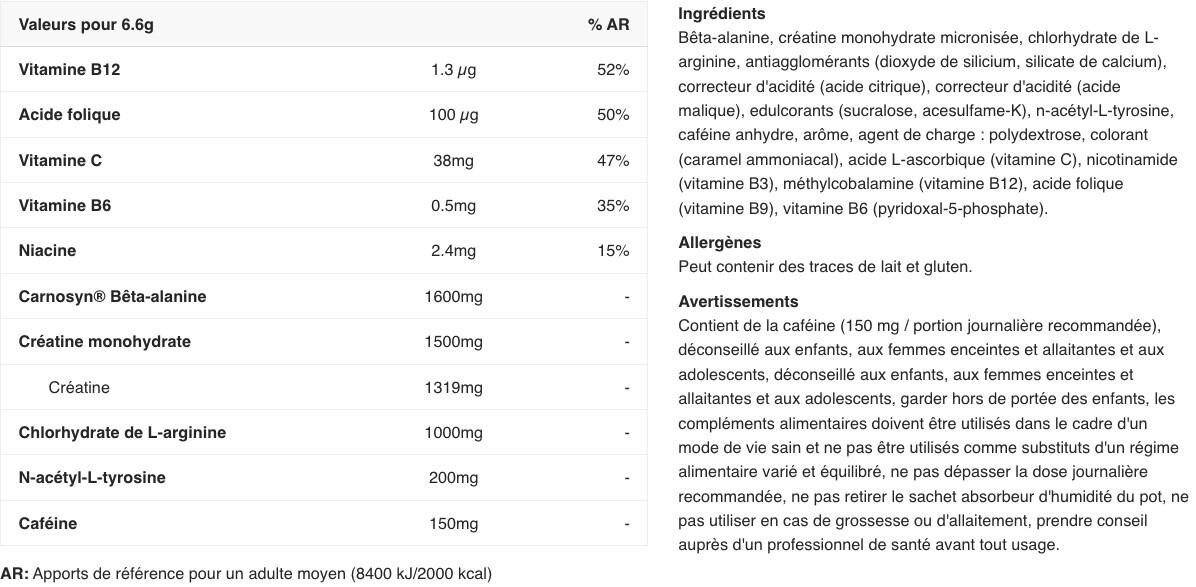Image resolution: width=1196 pixels, height=587 pixels.
Task: Click the % AR column header
Action: tap(609, 24)
